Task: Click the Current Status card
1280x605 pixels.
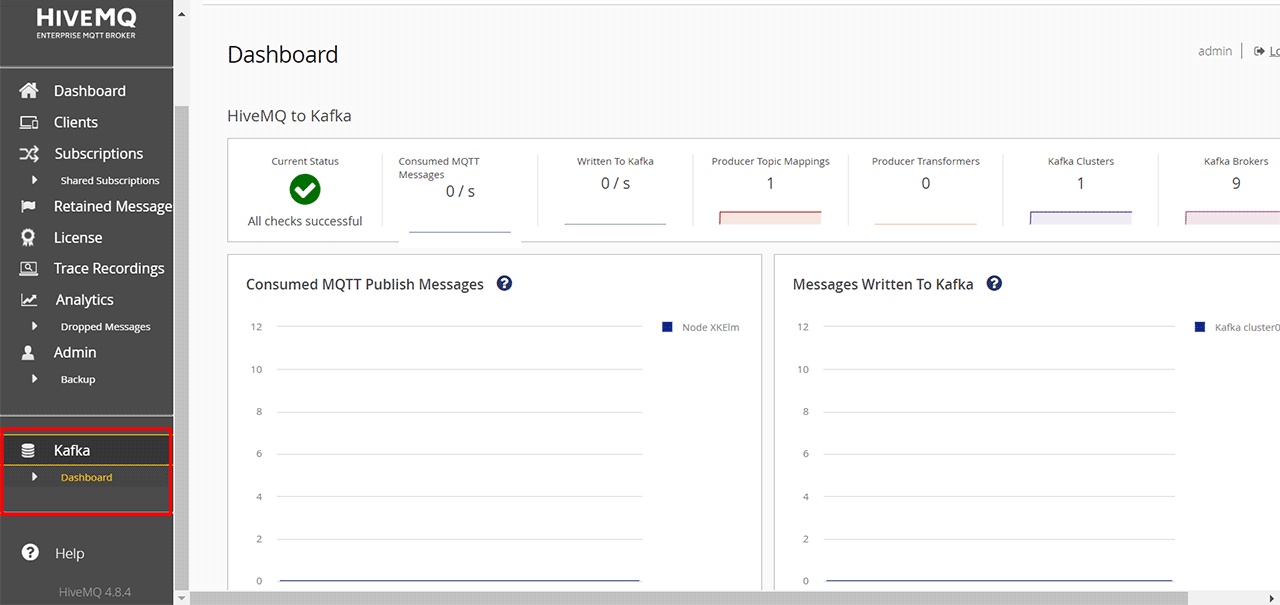Action: (x=305, y=190)
